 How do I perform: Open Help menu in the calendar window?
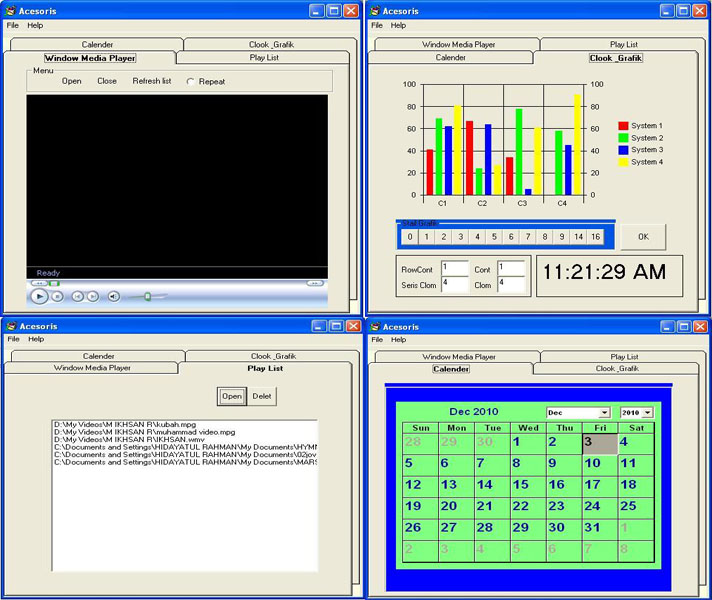coord(399,340)
